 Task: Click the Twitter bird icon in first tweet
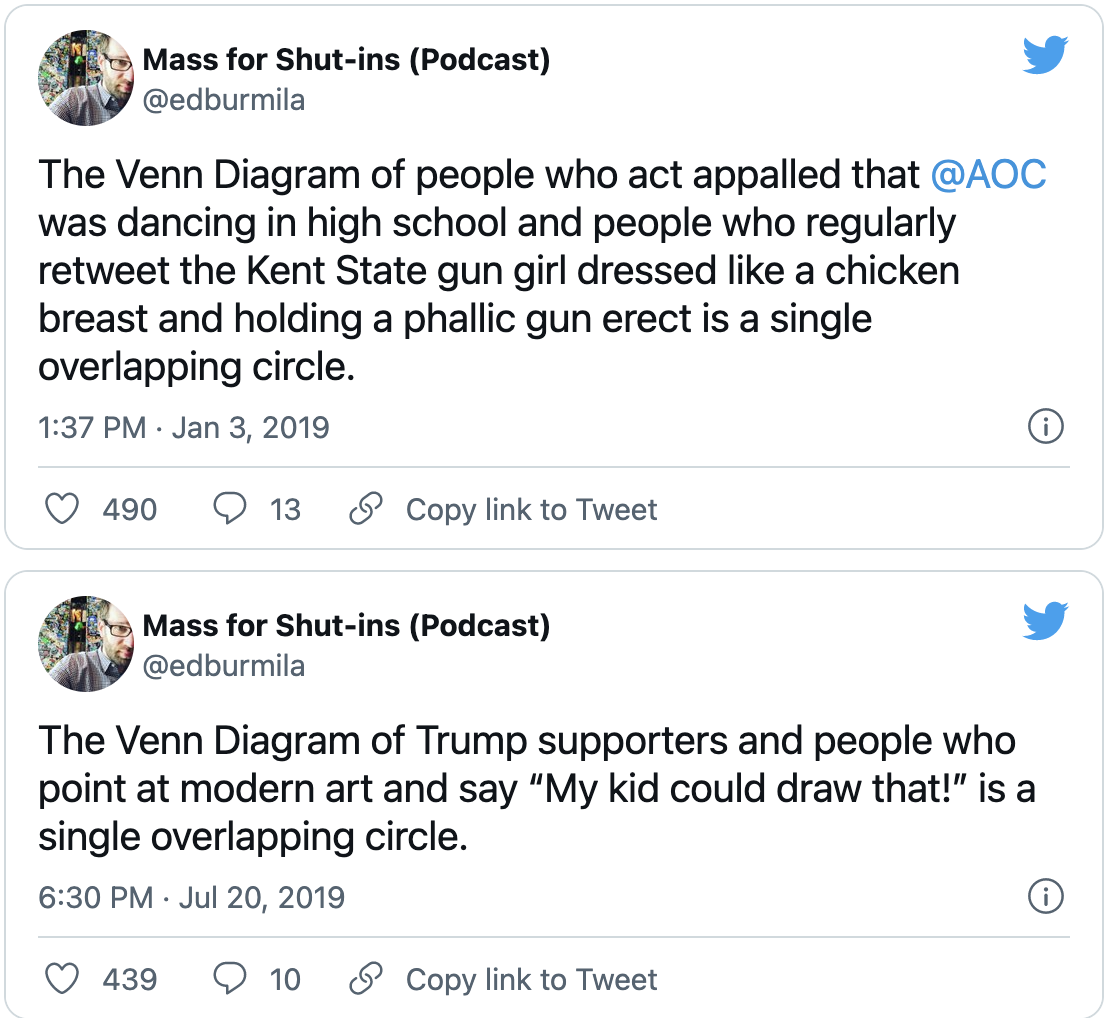click(x=1046, y=55)
